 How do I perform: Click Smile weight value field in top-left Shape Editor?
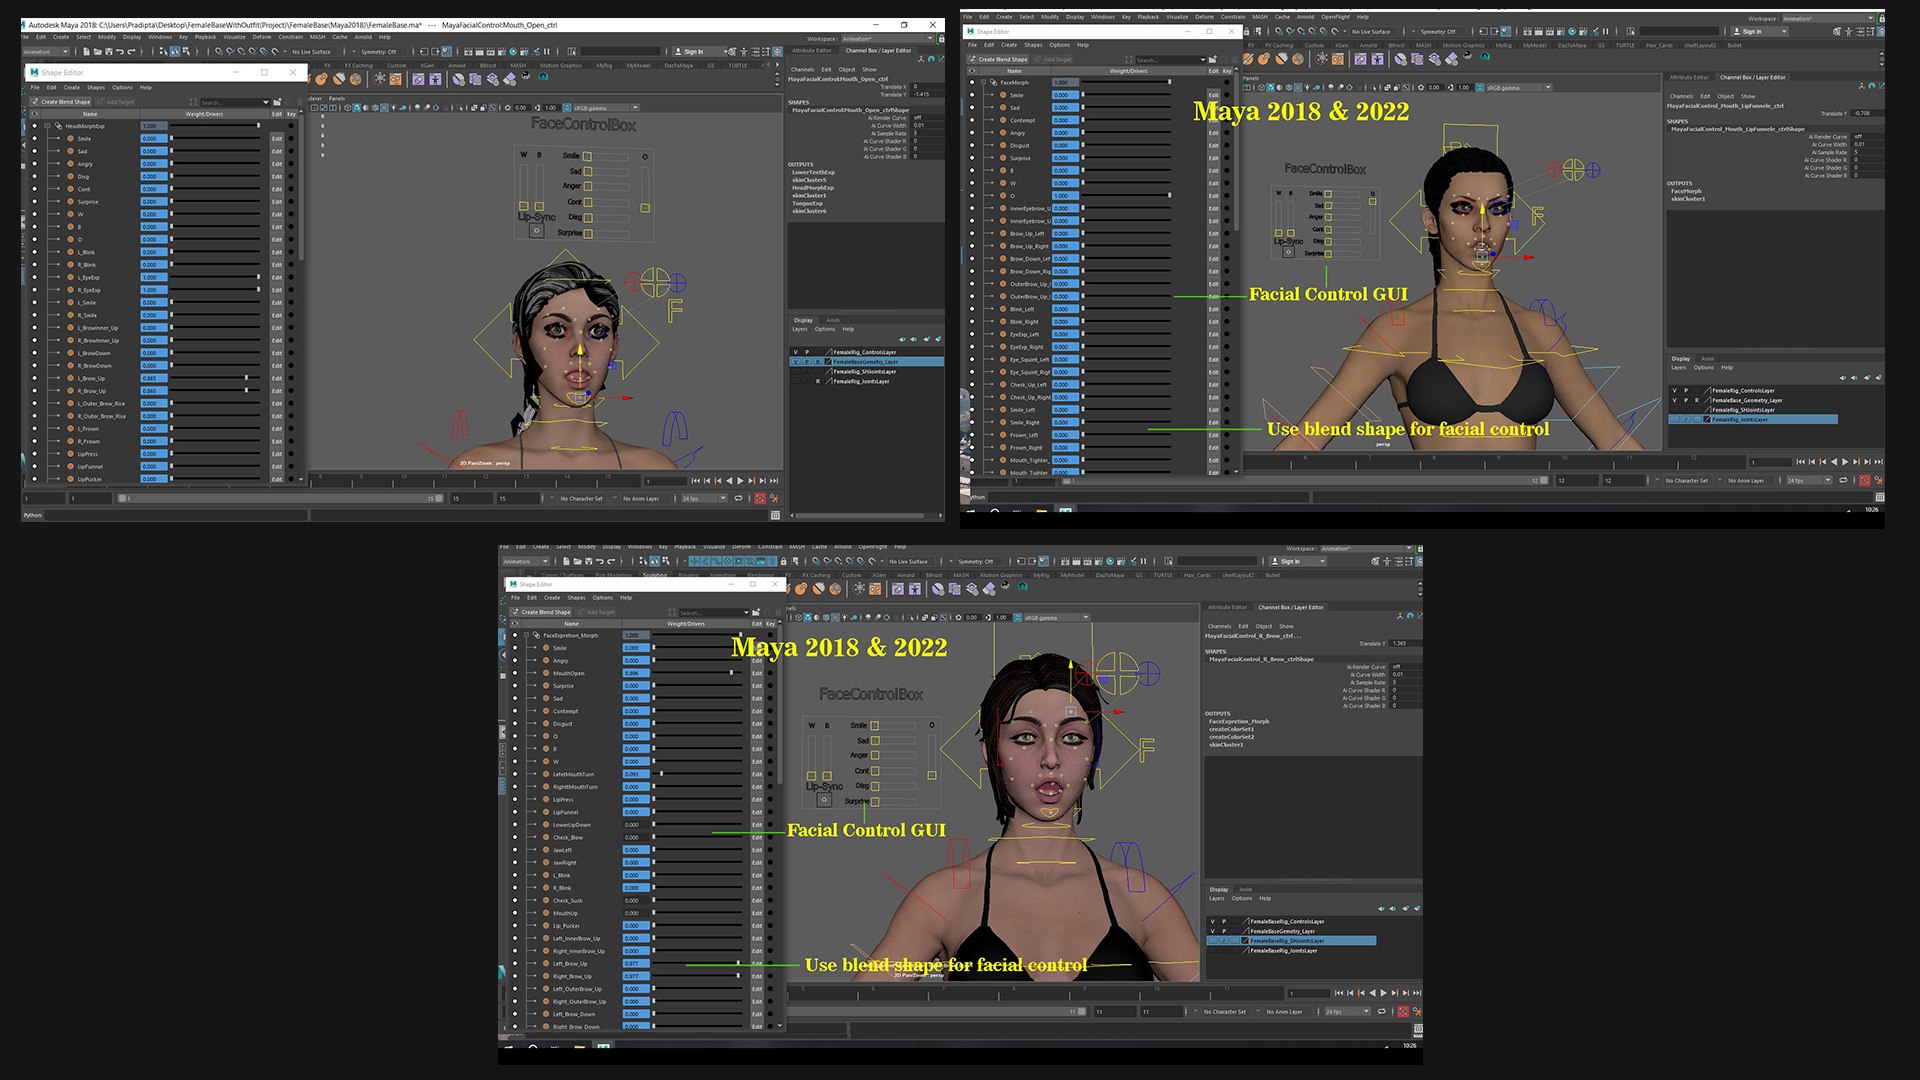pyautogui.click(x=153, y=139)
